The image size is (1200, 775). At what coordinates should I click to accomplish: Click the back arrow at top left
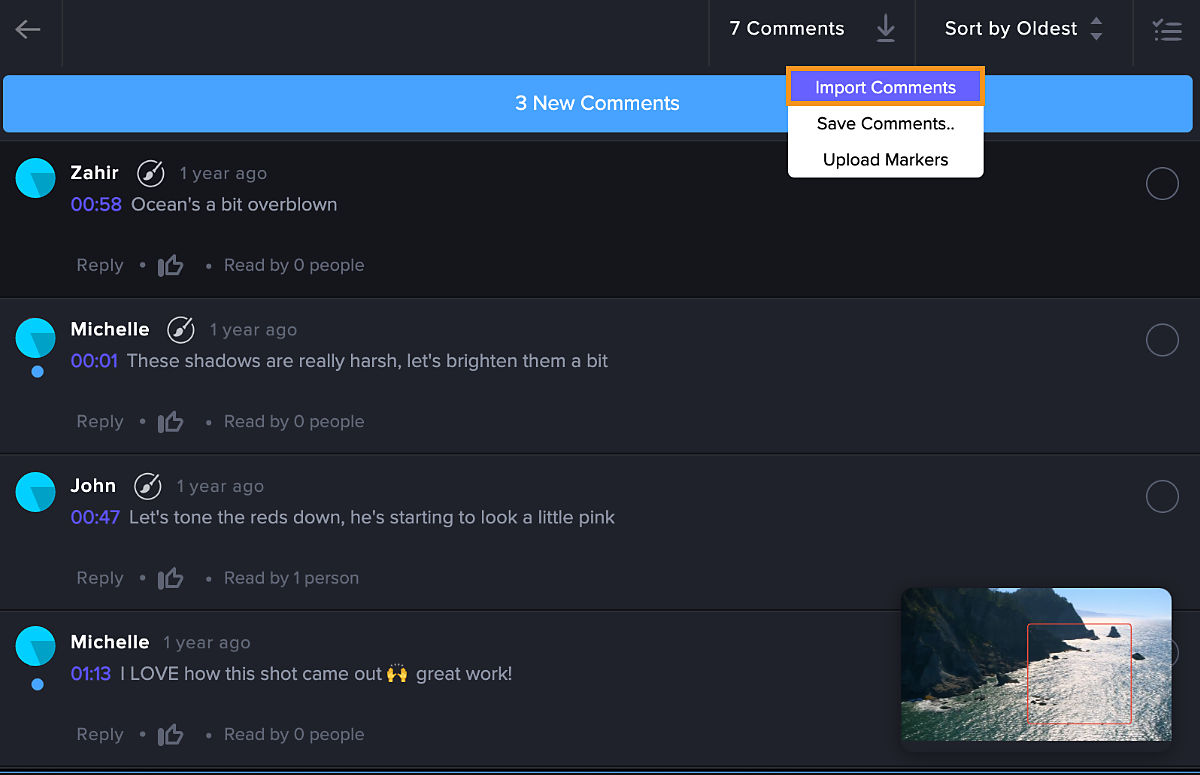click(29, 29)
